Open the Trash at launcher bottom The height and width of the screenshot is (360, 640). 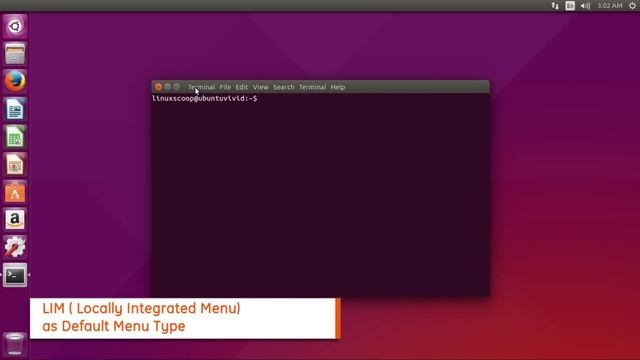tap(15, 344)
